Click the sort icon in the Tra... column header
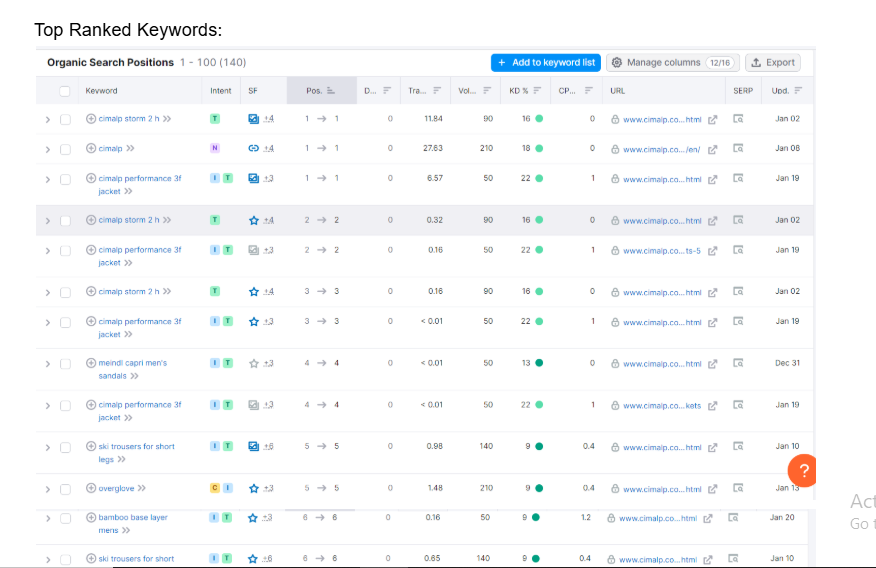The width and height of the screenshot is (876, 568). click(437, 90)
